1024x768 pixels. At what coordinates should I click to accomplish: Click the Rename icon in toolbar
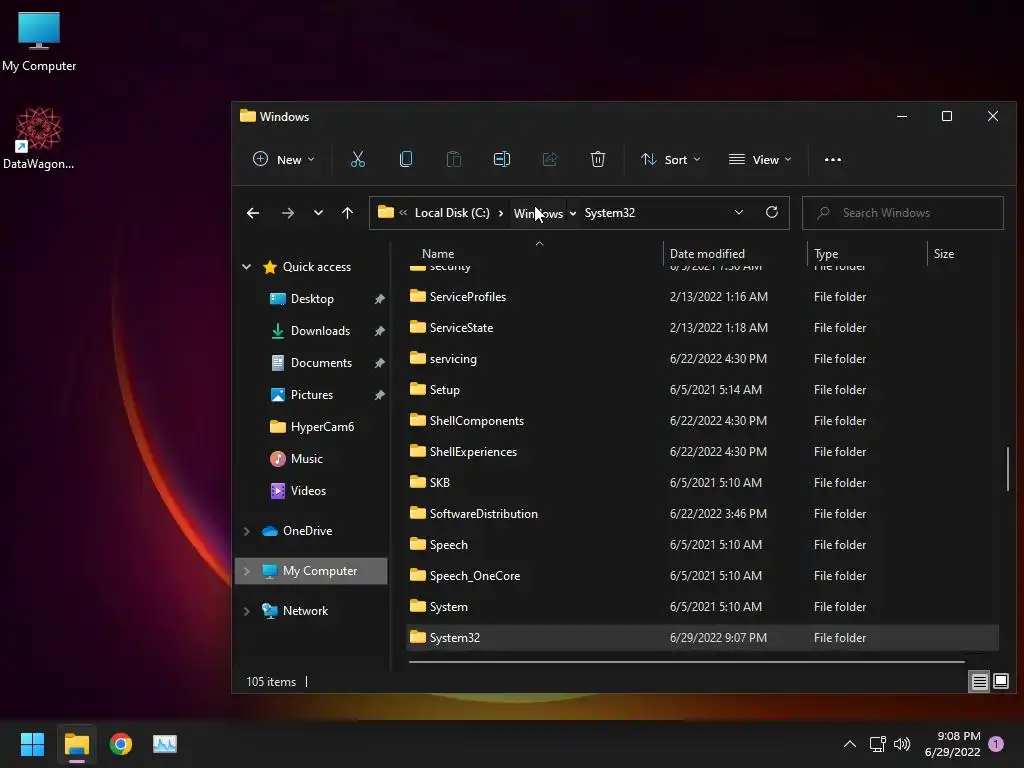502,159
